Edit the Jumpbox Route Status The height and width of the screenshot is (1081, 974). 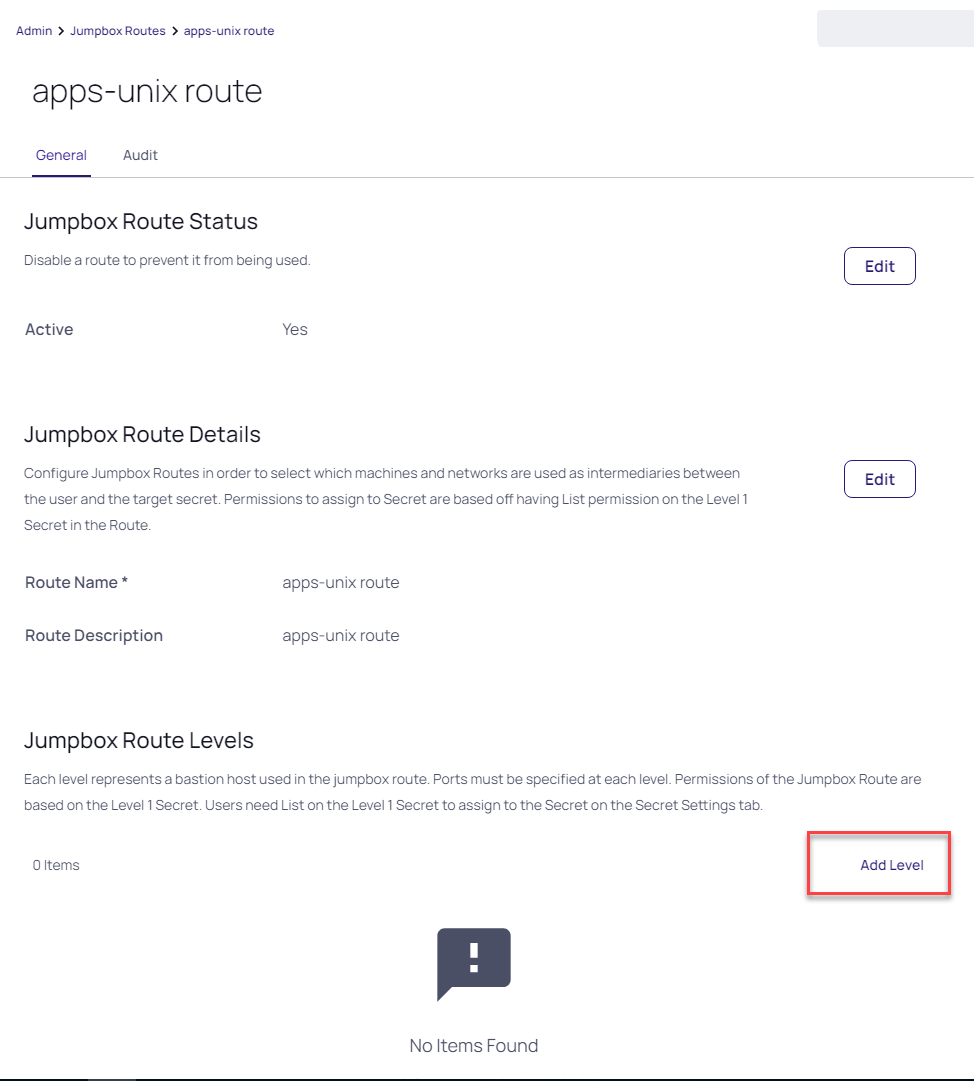[879, 266]
